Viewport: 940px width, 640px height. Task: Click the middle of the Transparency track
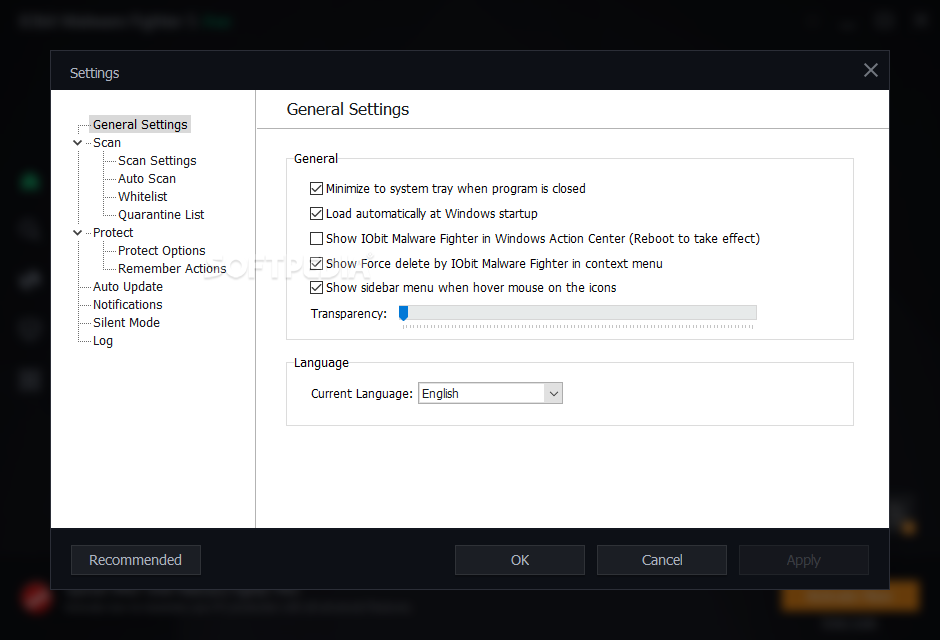pos(578,312)
